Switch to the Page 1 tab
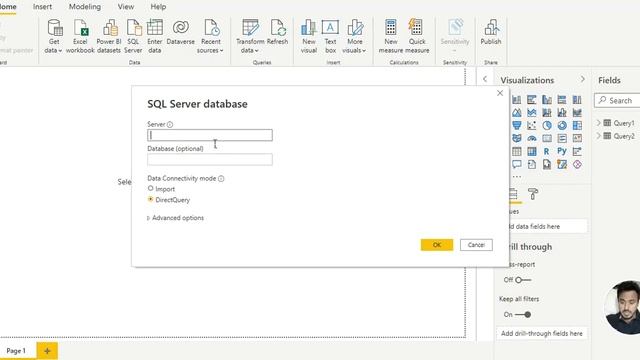This screenshot has height=360, width=640. [x=16, y=351]
